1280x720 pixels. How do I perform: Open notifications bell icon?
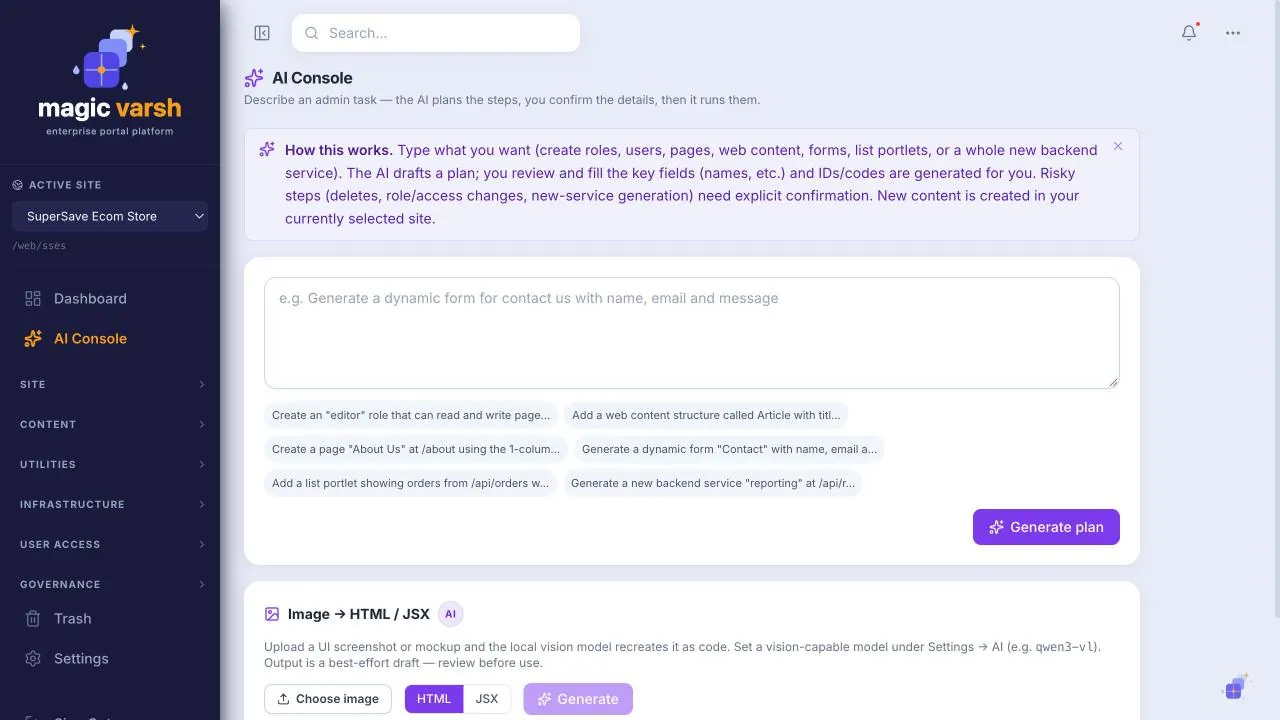pos(1189,33)
